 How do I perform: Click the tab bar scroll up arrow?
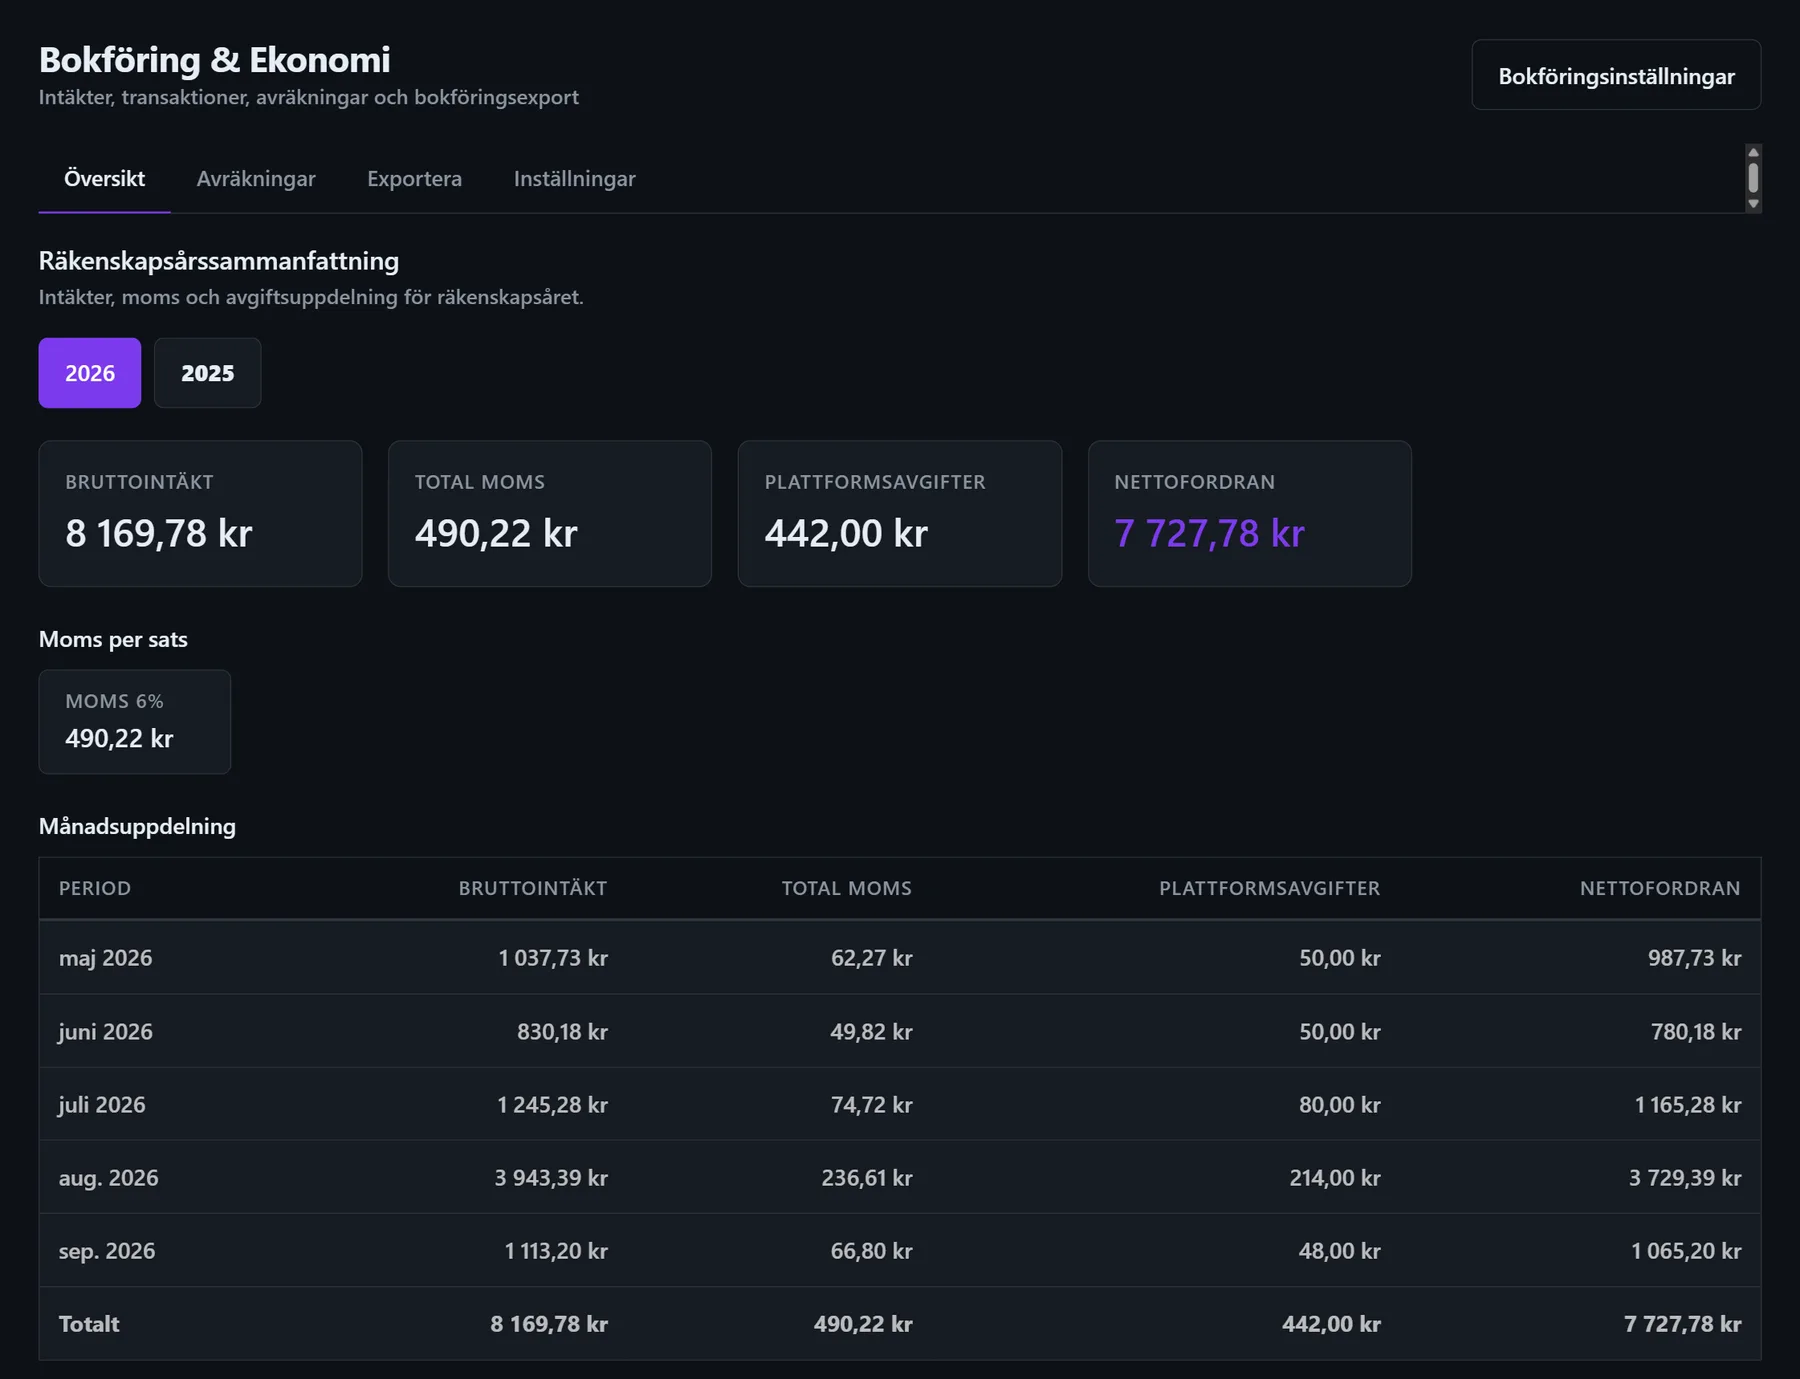point(1753,152)
